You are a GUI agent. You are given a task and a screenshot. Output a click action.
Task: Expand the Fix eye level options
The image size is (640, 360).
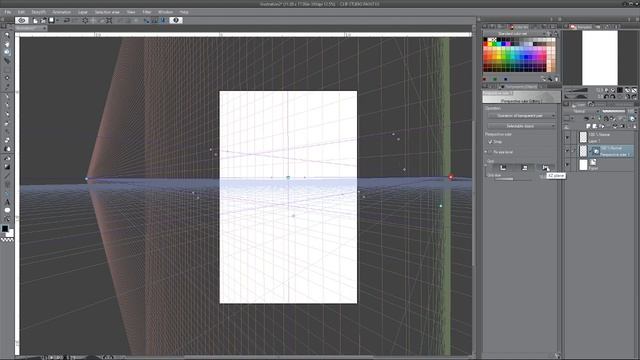pos(486,152)
